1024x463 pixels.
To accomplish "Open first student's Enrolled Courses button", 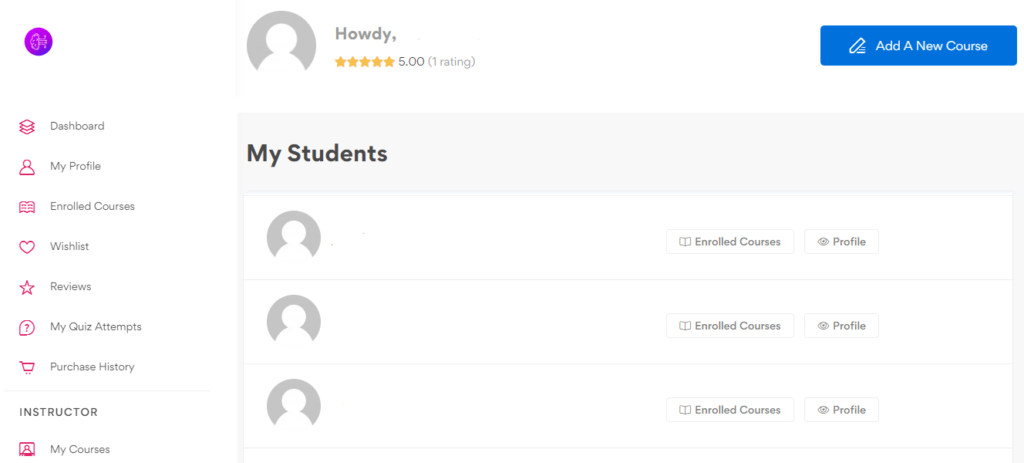I will click(729, 242).
